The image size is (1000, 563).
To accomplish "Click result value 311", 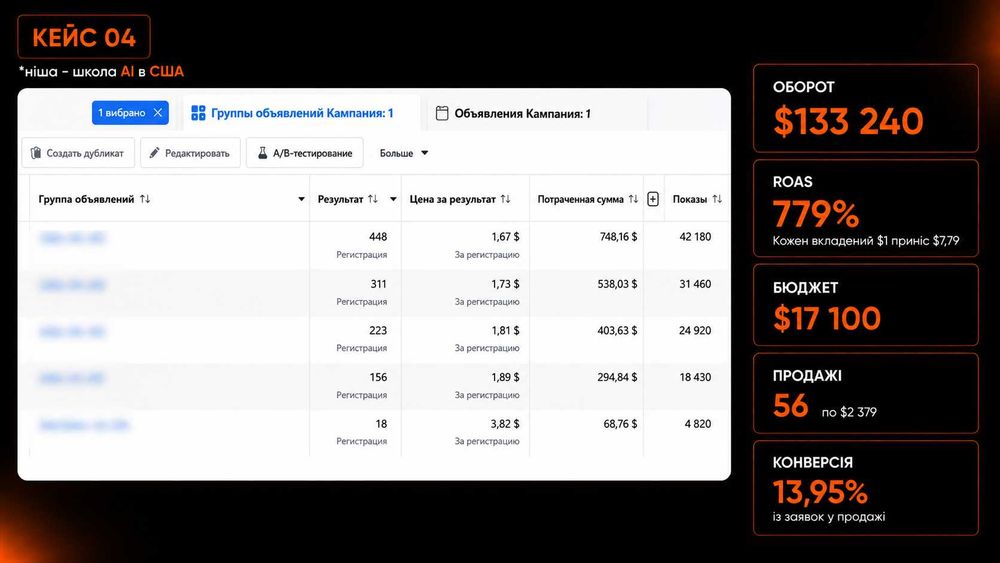I will pos(378,284).
